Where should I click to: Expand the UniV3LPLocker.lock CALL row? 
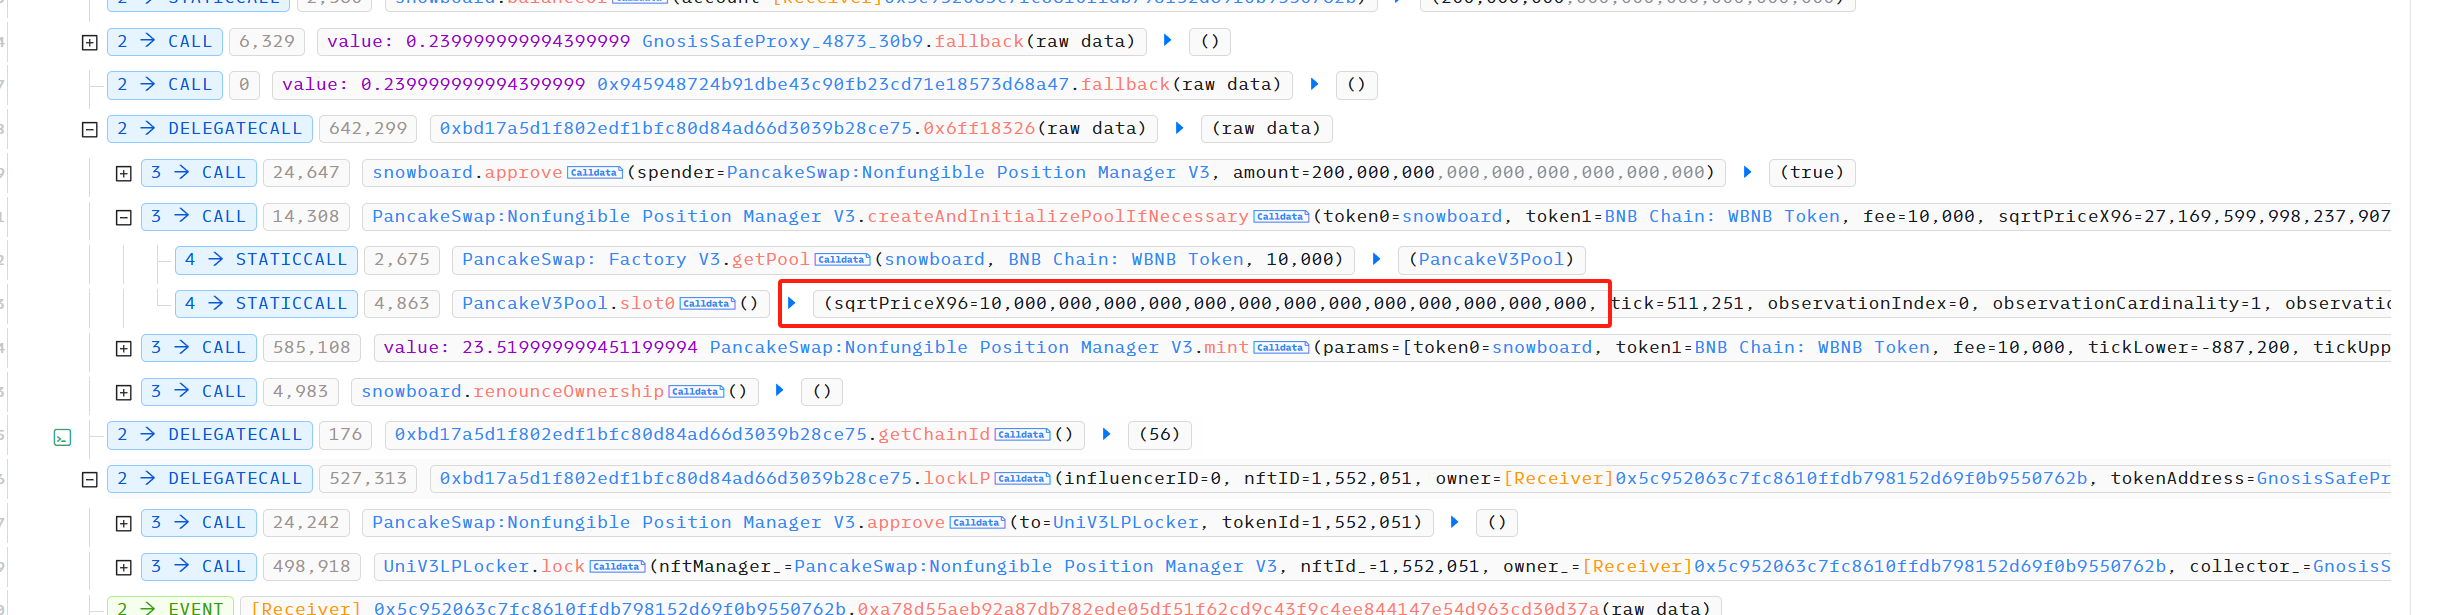(x=123, y=567)
